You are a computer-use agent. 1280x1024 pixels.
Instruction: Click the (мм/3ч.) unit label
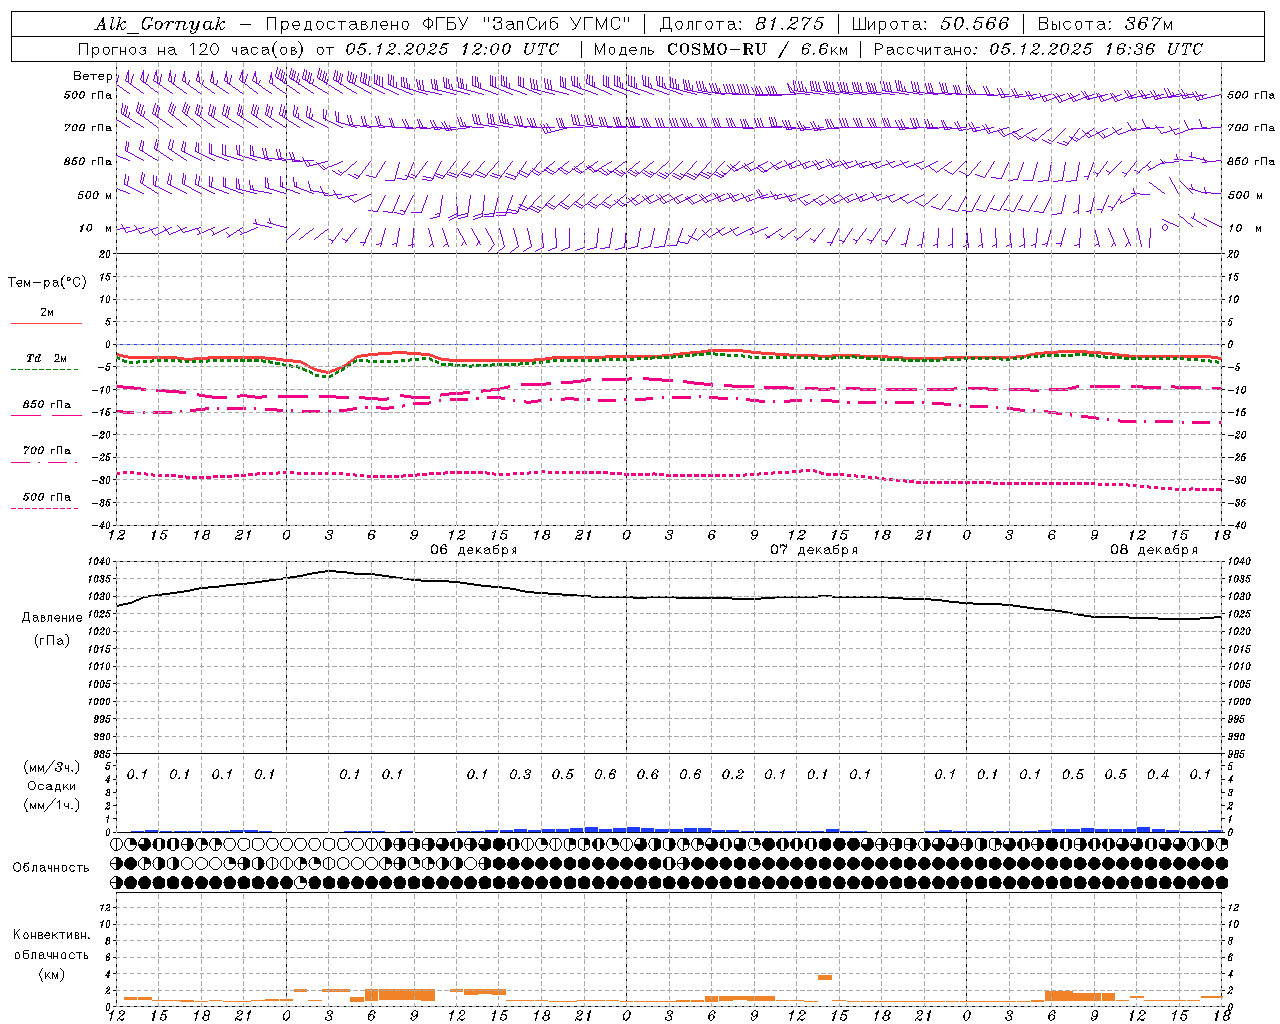(52, 767)
